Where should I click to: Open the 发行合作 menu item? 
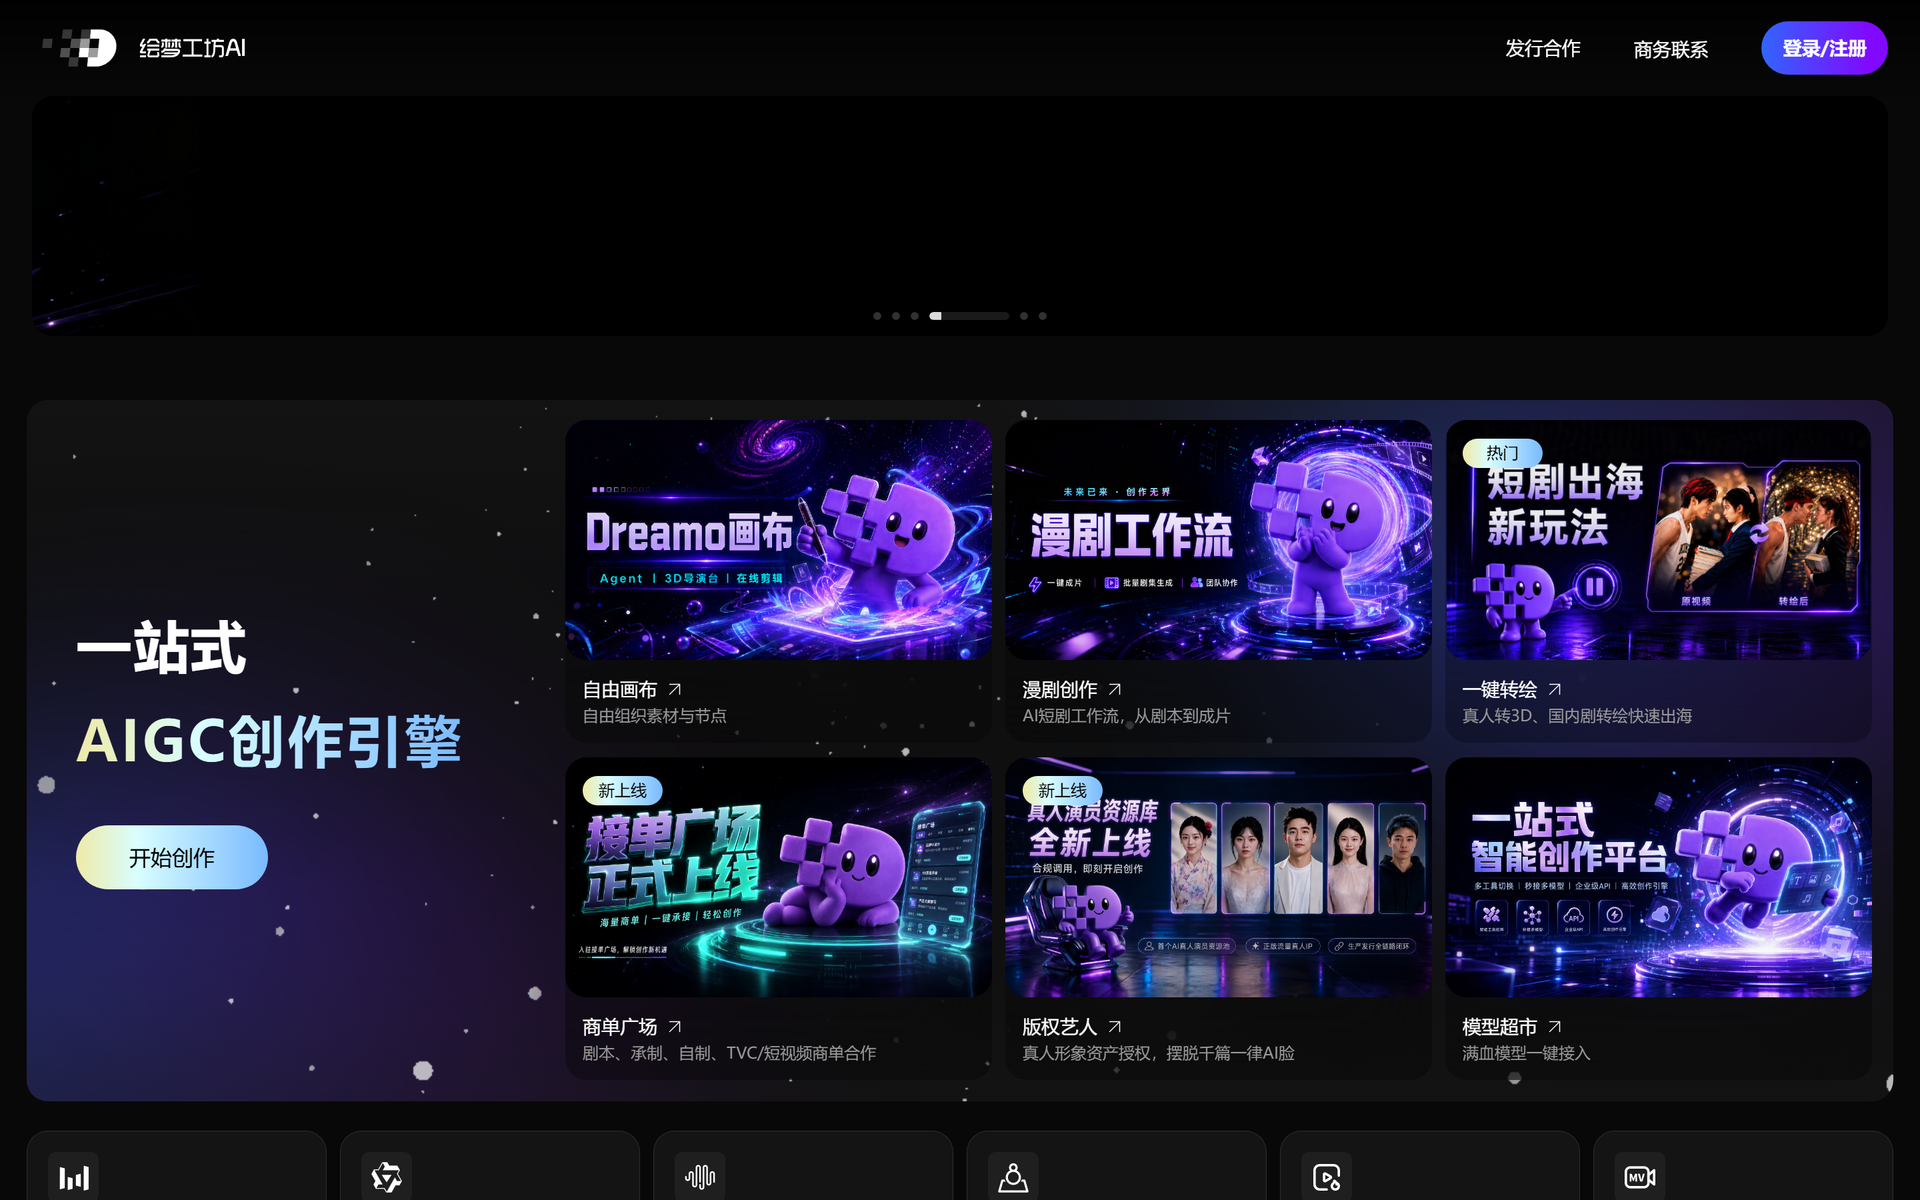click(1542, 48)
